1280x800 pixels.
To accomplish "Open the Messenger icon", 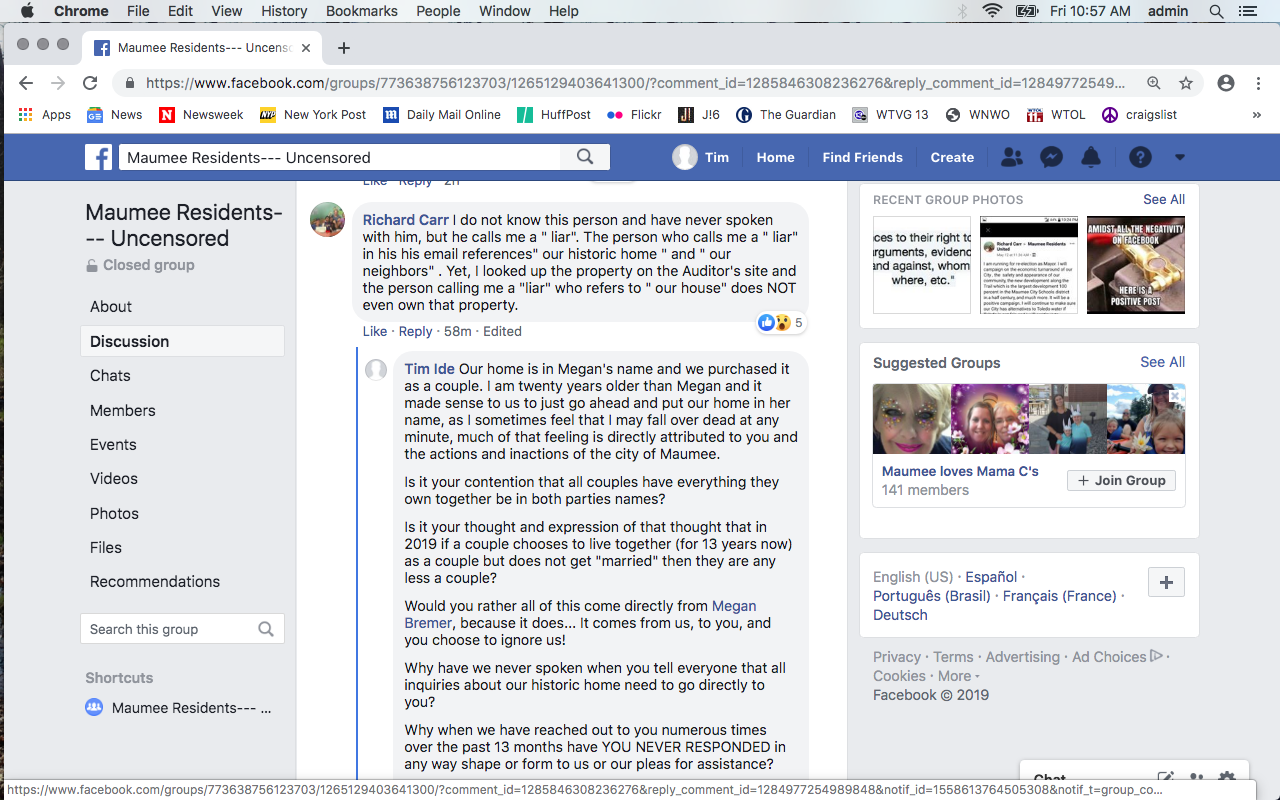I will [1050, 157].
